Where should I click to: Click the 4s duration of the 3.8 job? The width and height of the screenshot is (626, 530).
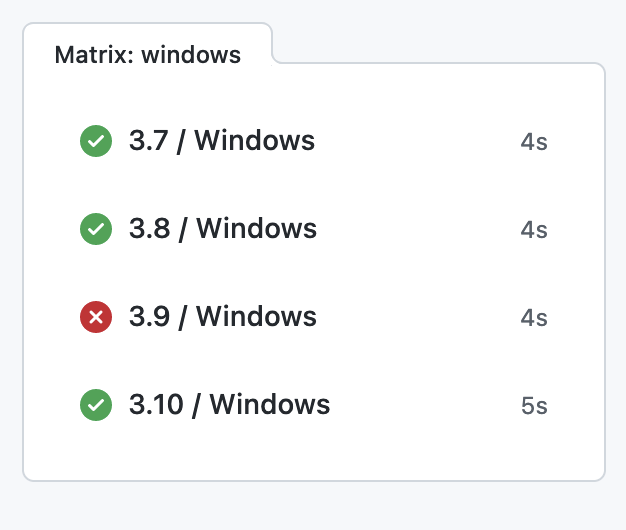coord(534,230)
